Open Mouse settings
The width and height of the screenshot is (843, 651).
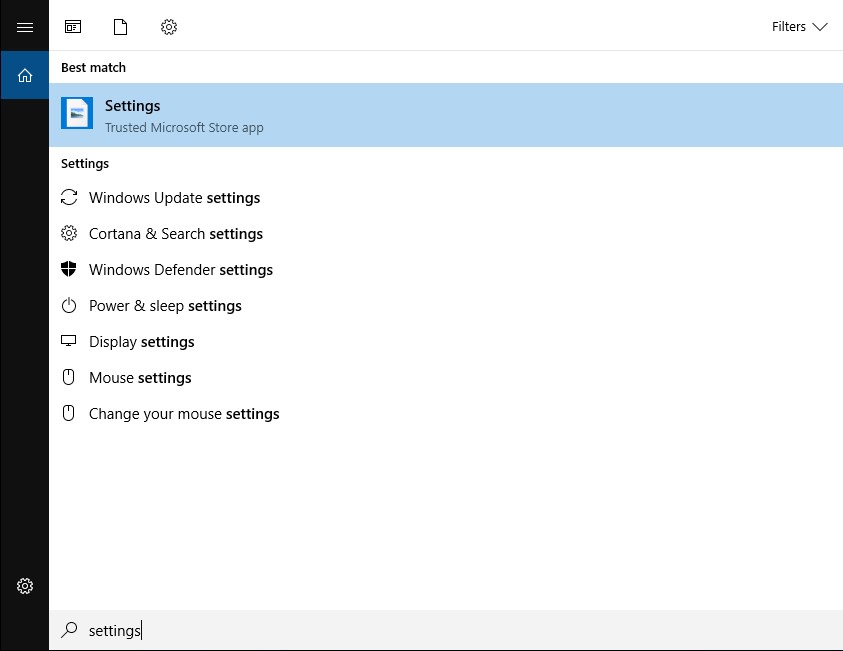(139, 377)
